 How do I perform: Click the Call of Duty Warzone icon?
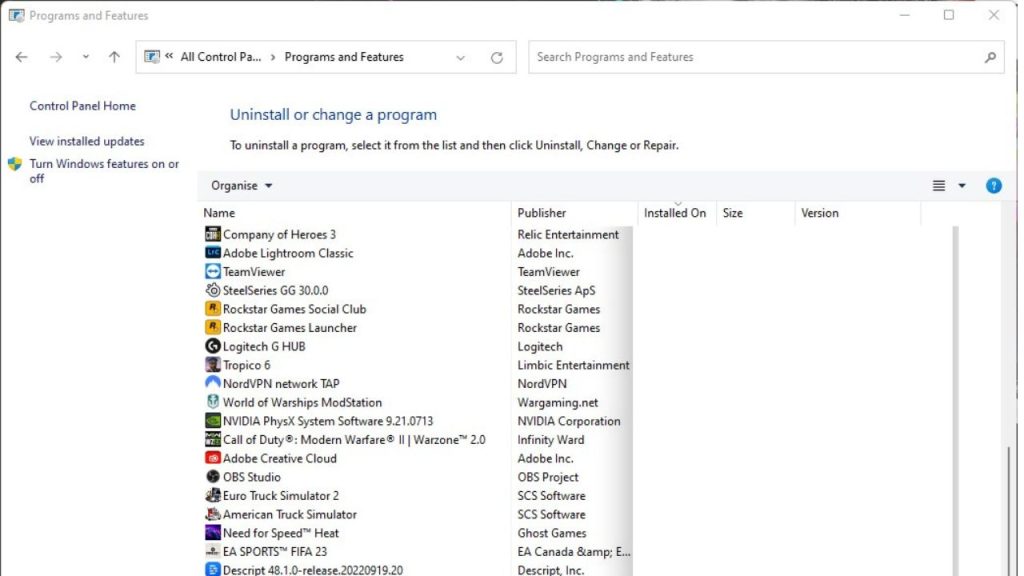pos(212,440)
